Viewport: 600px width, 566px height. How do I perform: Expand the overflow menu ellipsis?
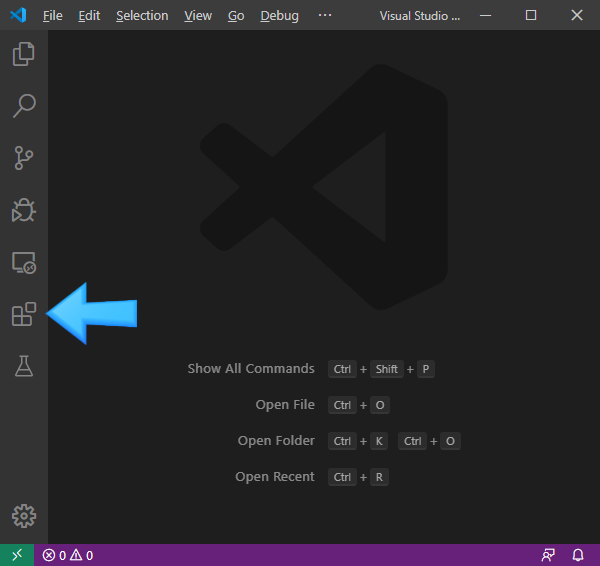click(x=325, y=15)
